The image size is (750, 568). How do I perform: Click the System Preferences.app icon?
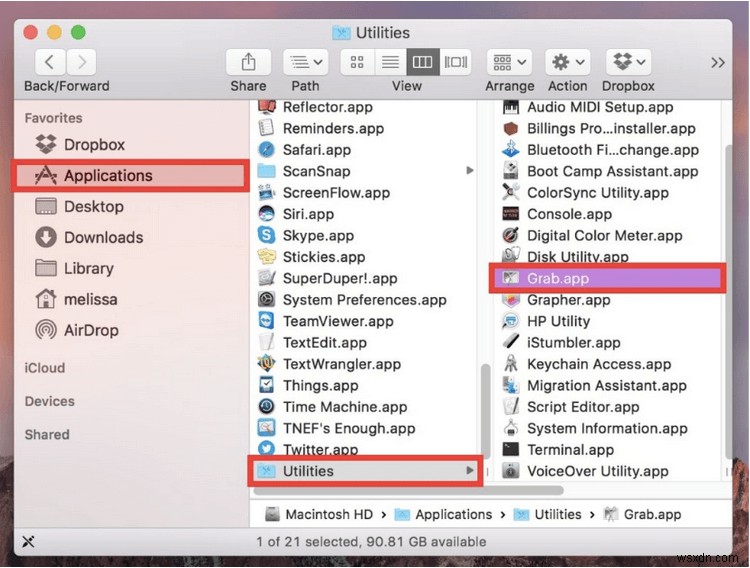[x=266, y=300]
